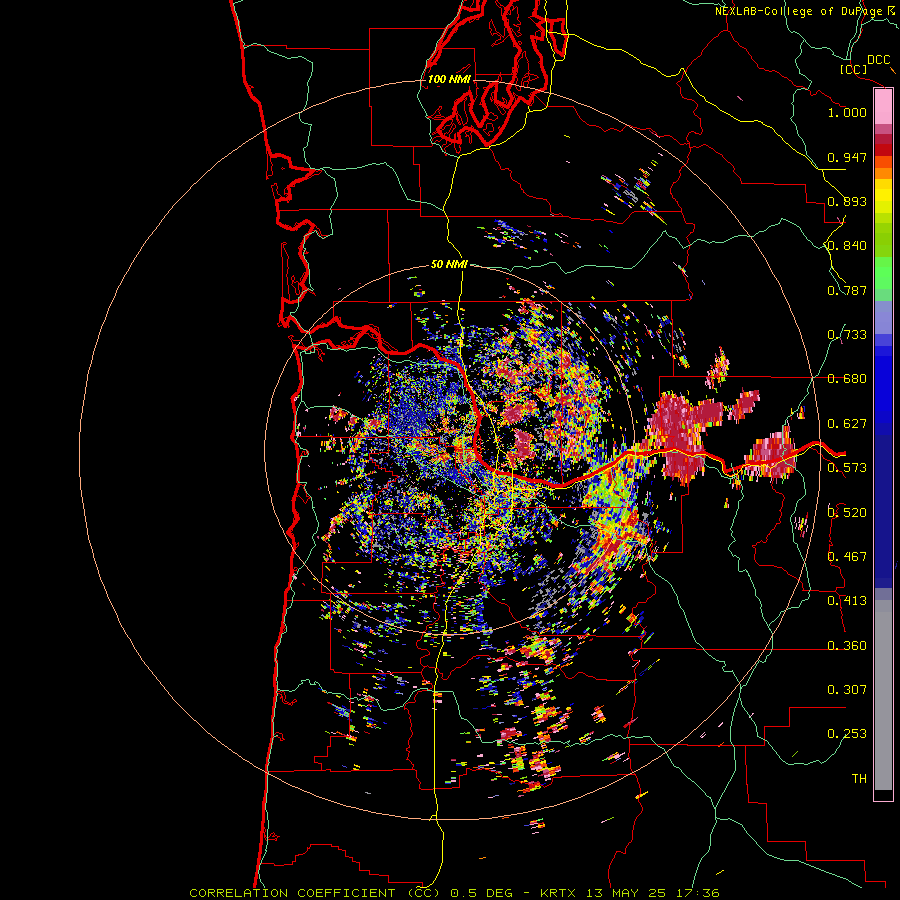Select the 0.360 scale value
Screen dimensions: 900x900
(847, 646)
